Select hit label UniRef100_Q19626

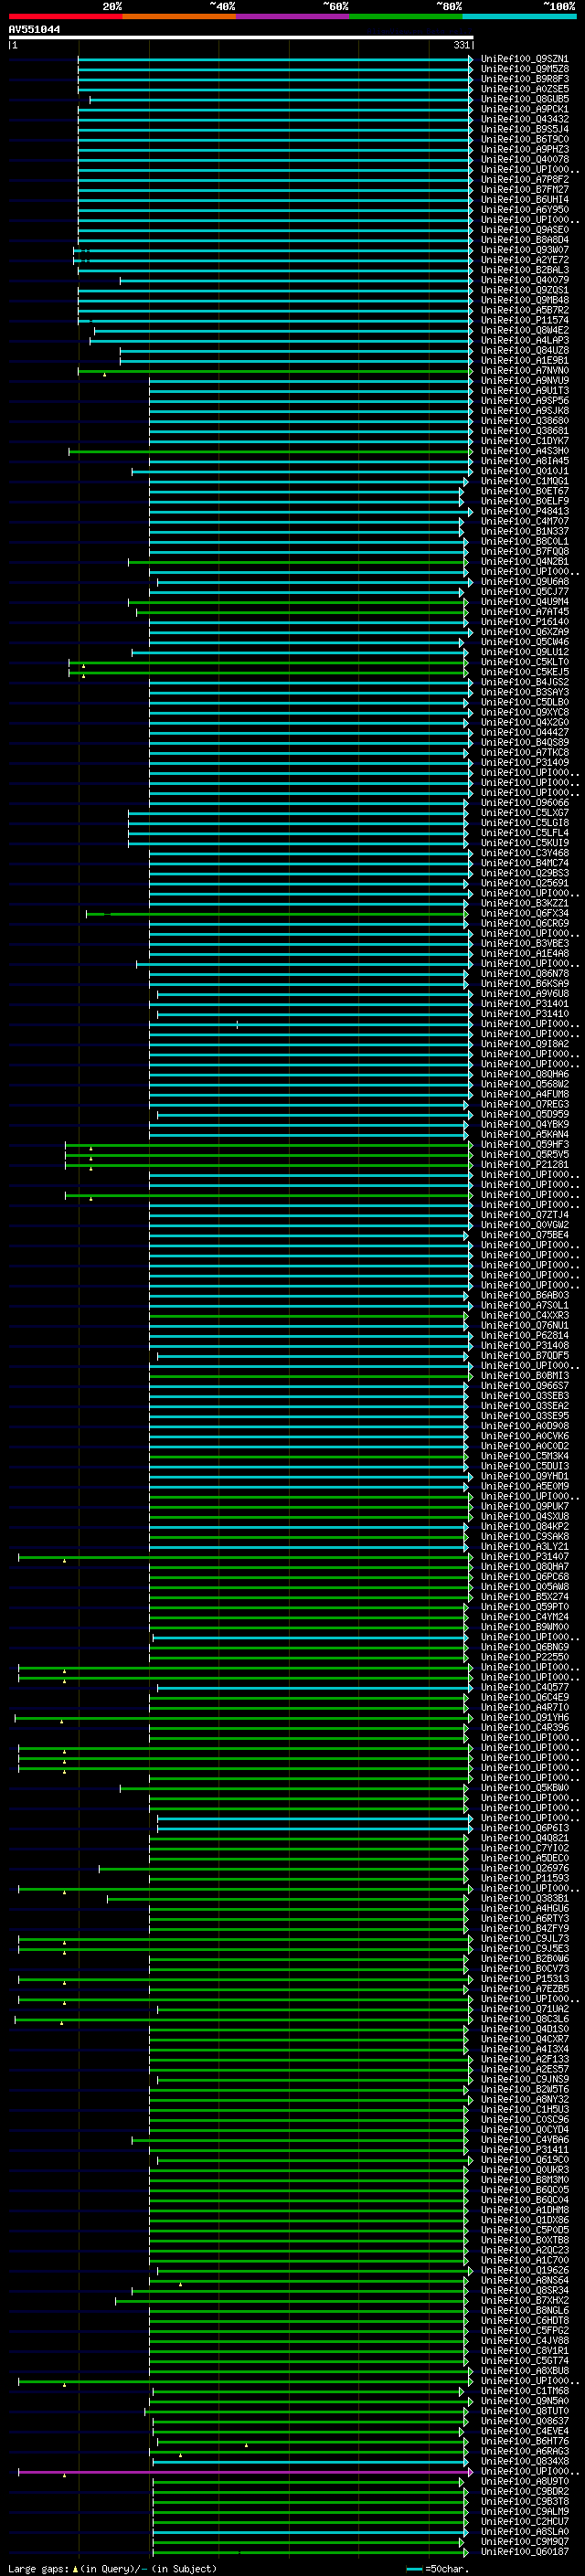click(x=524, y=2270)
